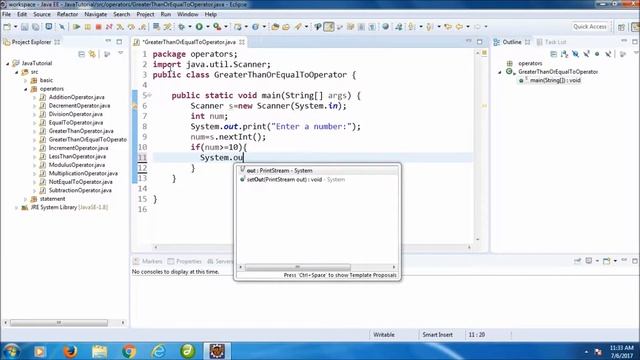Click the Next Annotation toolbar icon
This screenshot has width=640, height=360.
412,27
